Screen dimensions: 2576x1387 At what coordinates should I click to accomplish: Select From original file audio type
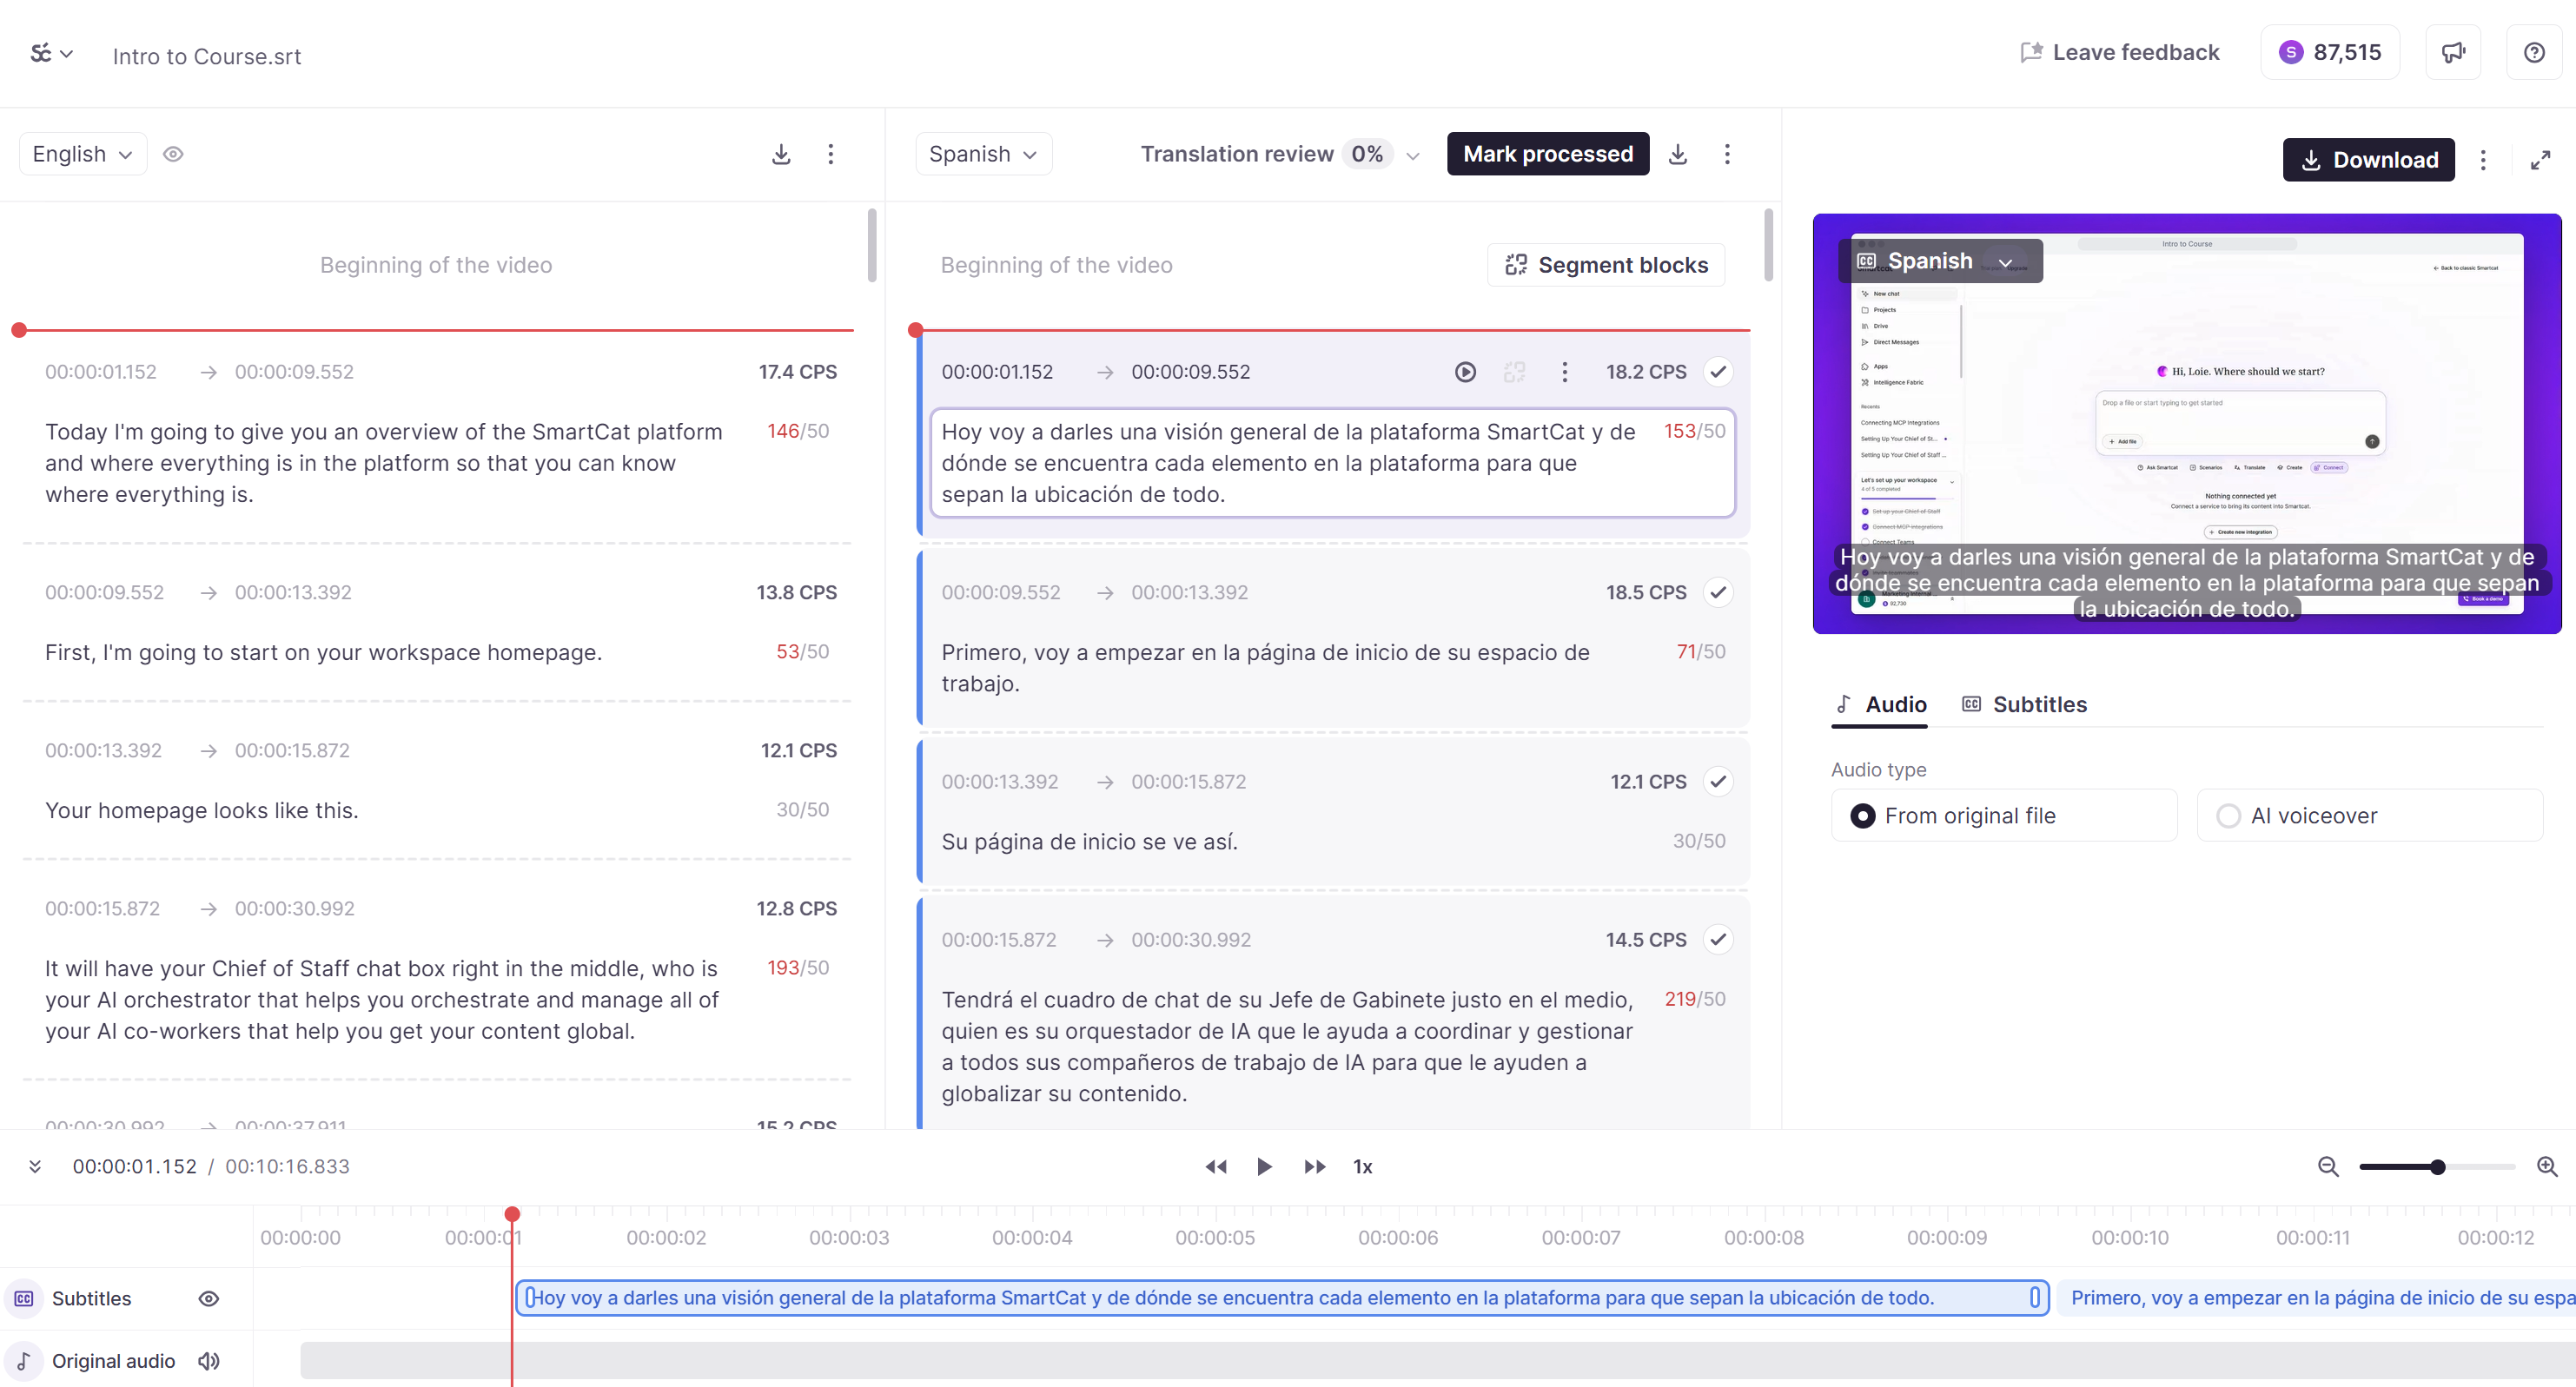click(x=2003, y=815)
